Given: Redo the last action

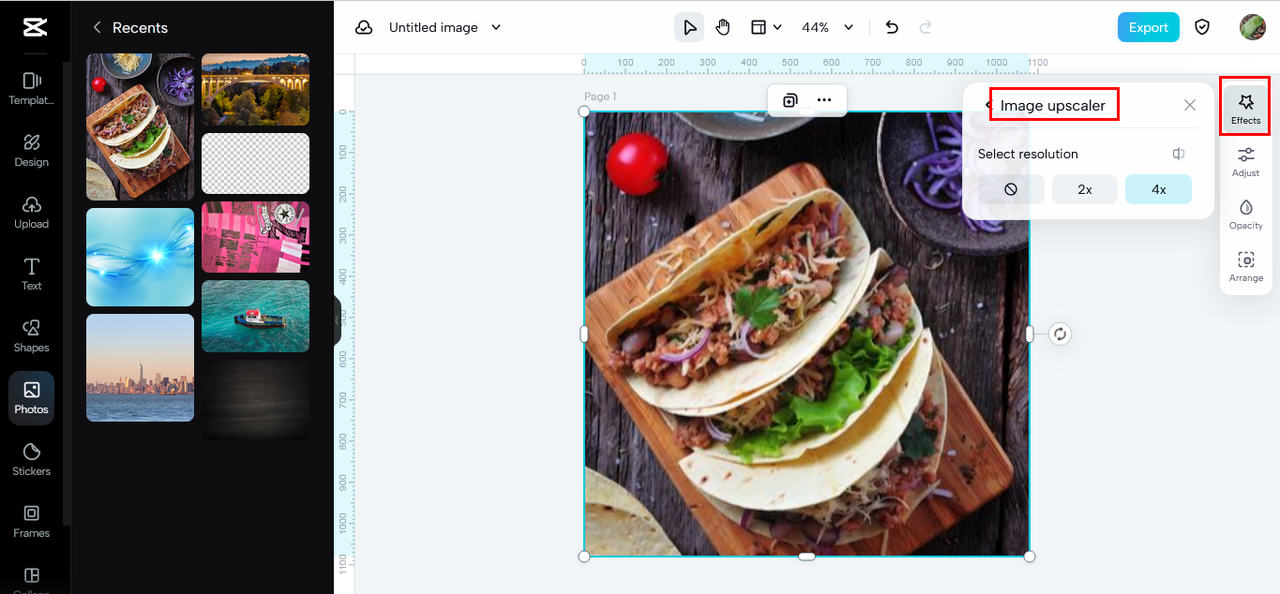Looking at the screenshot, I should pyautogui.click(x=926, y=28).
